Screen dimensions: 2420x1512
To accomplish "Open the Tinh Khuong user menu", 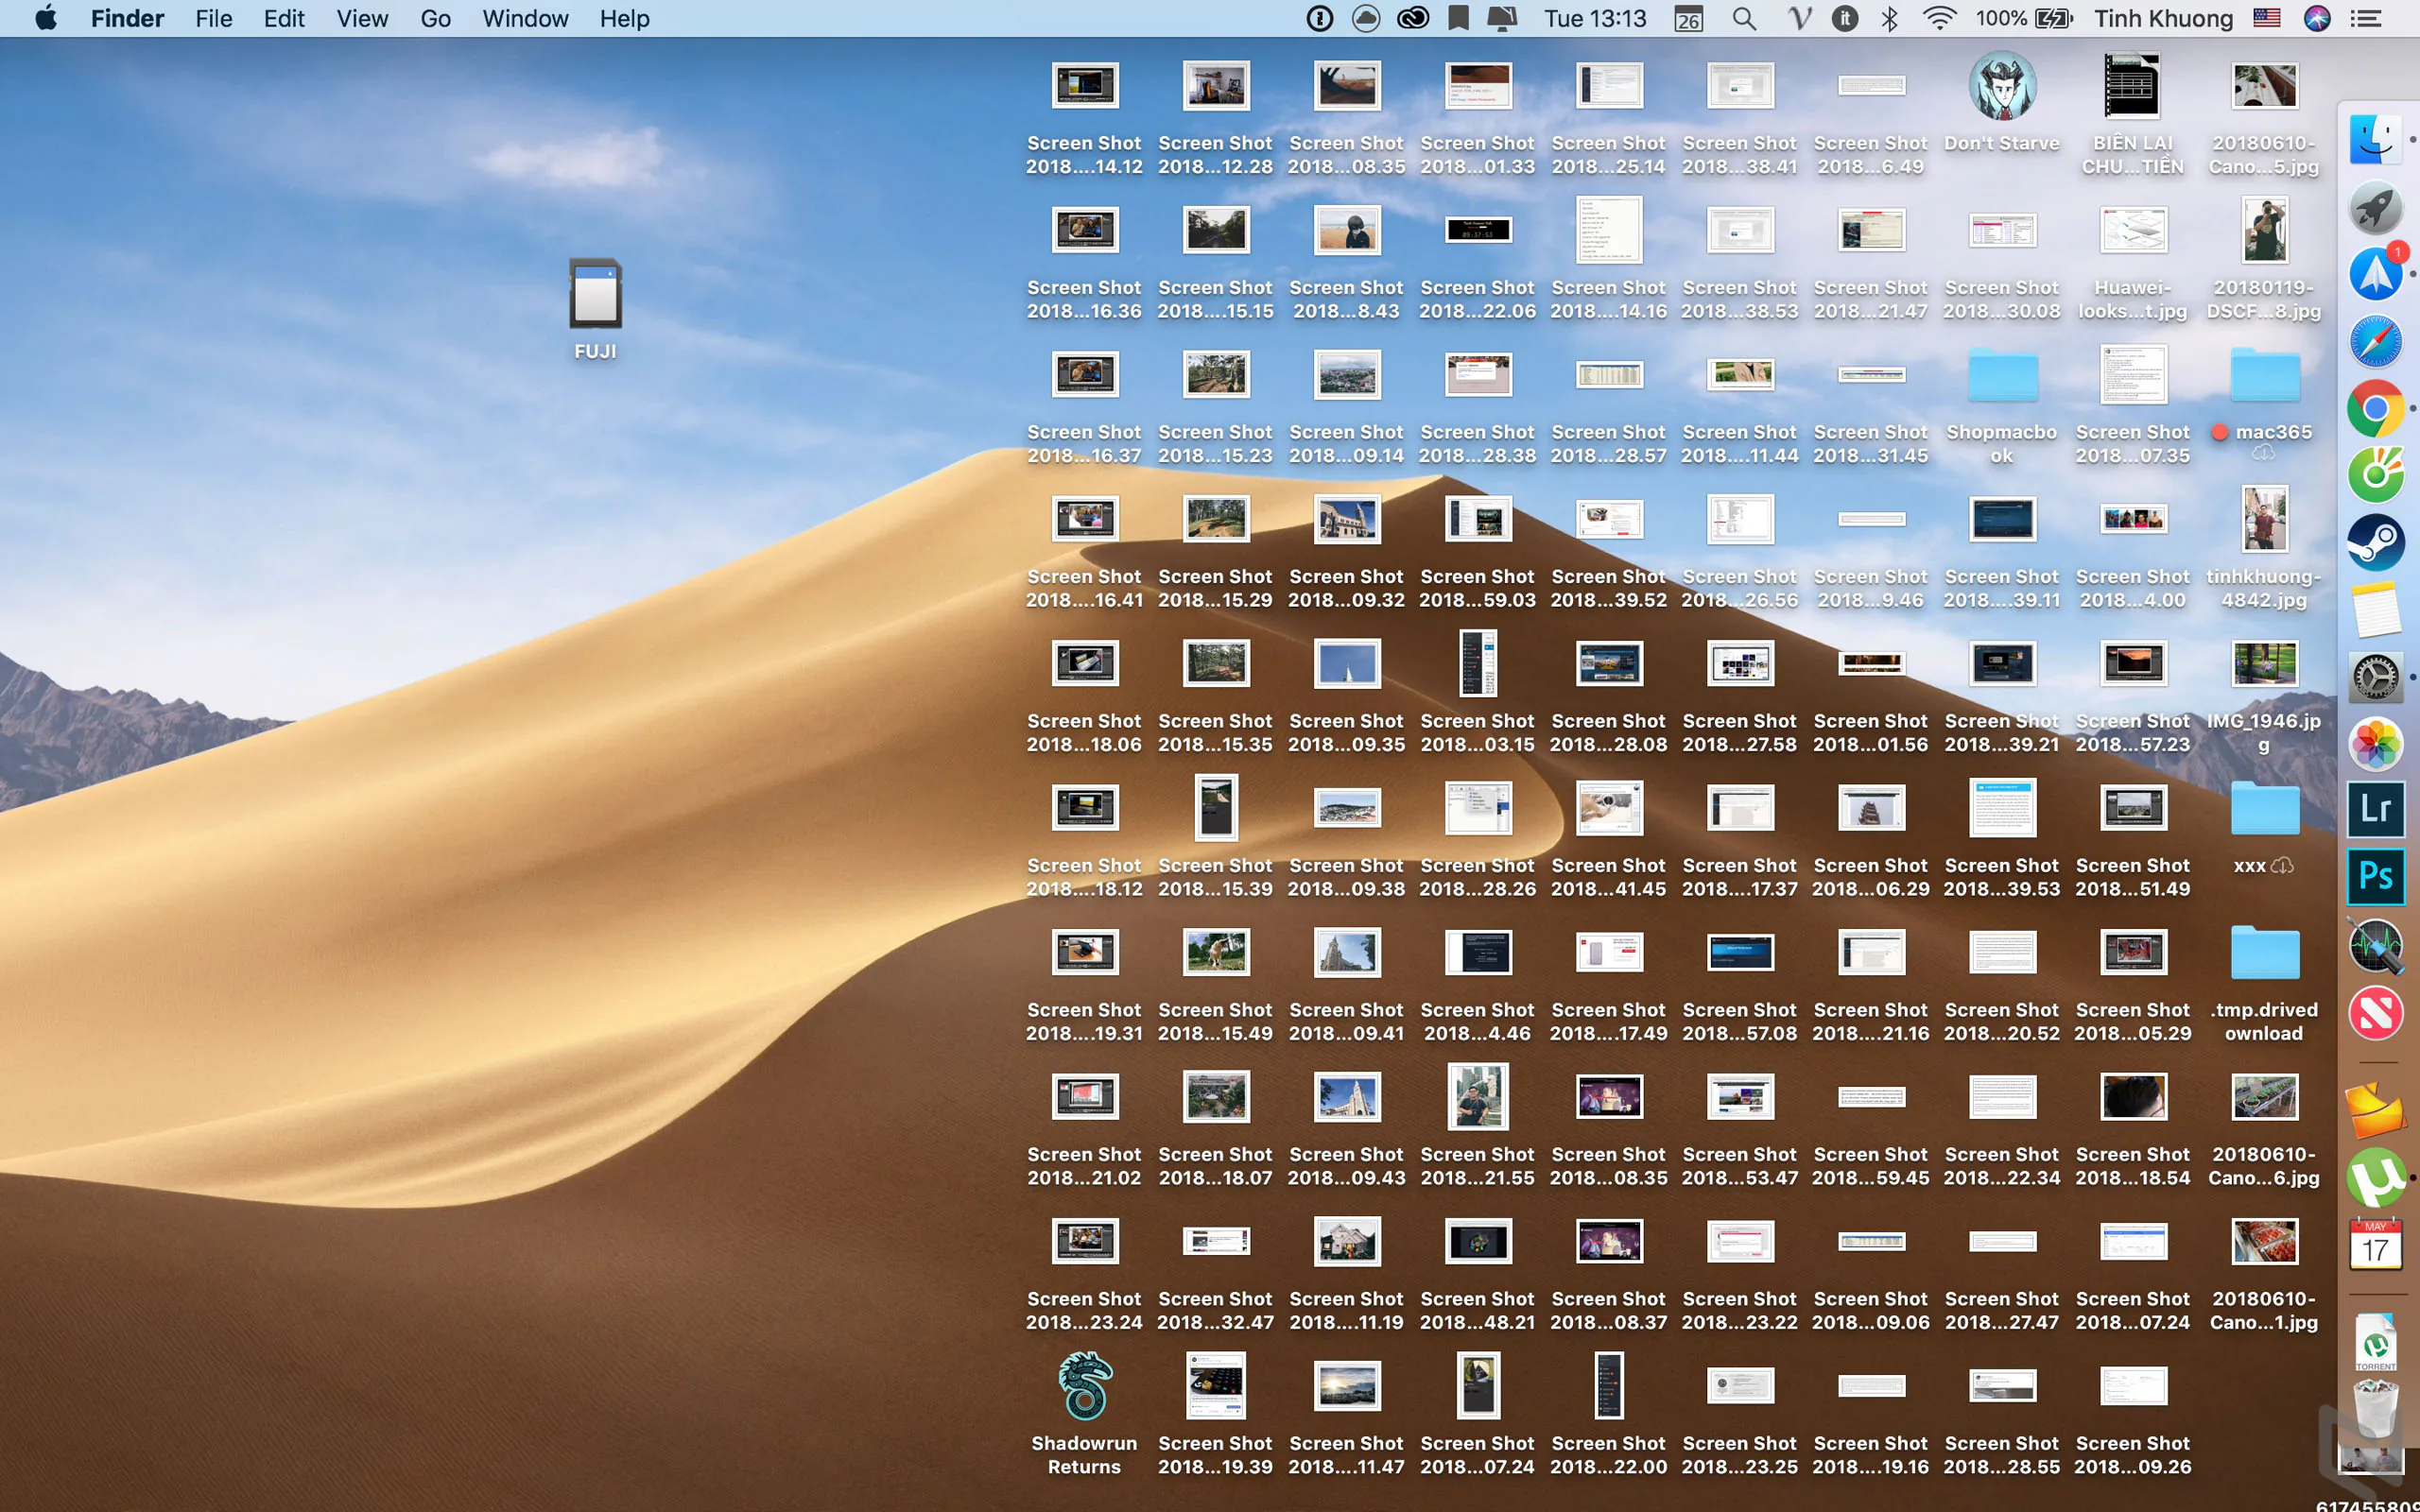I will click(x=2163, y=18).
